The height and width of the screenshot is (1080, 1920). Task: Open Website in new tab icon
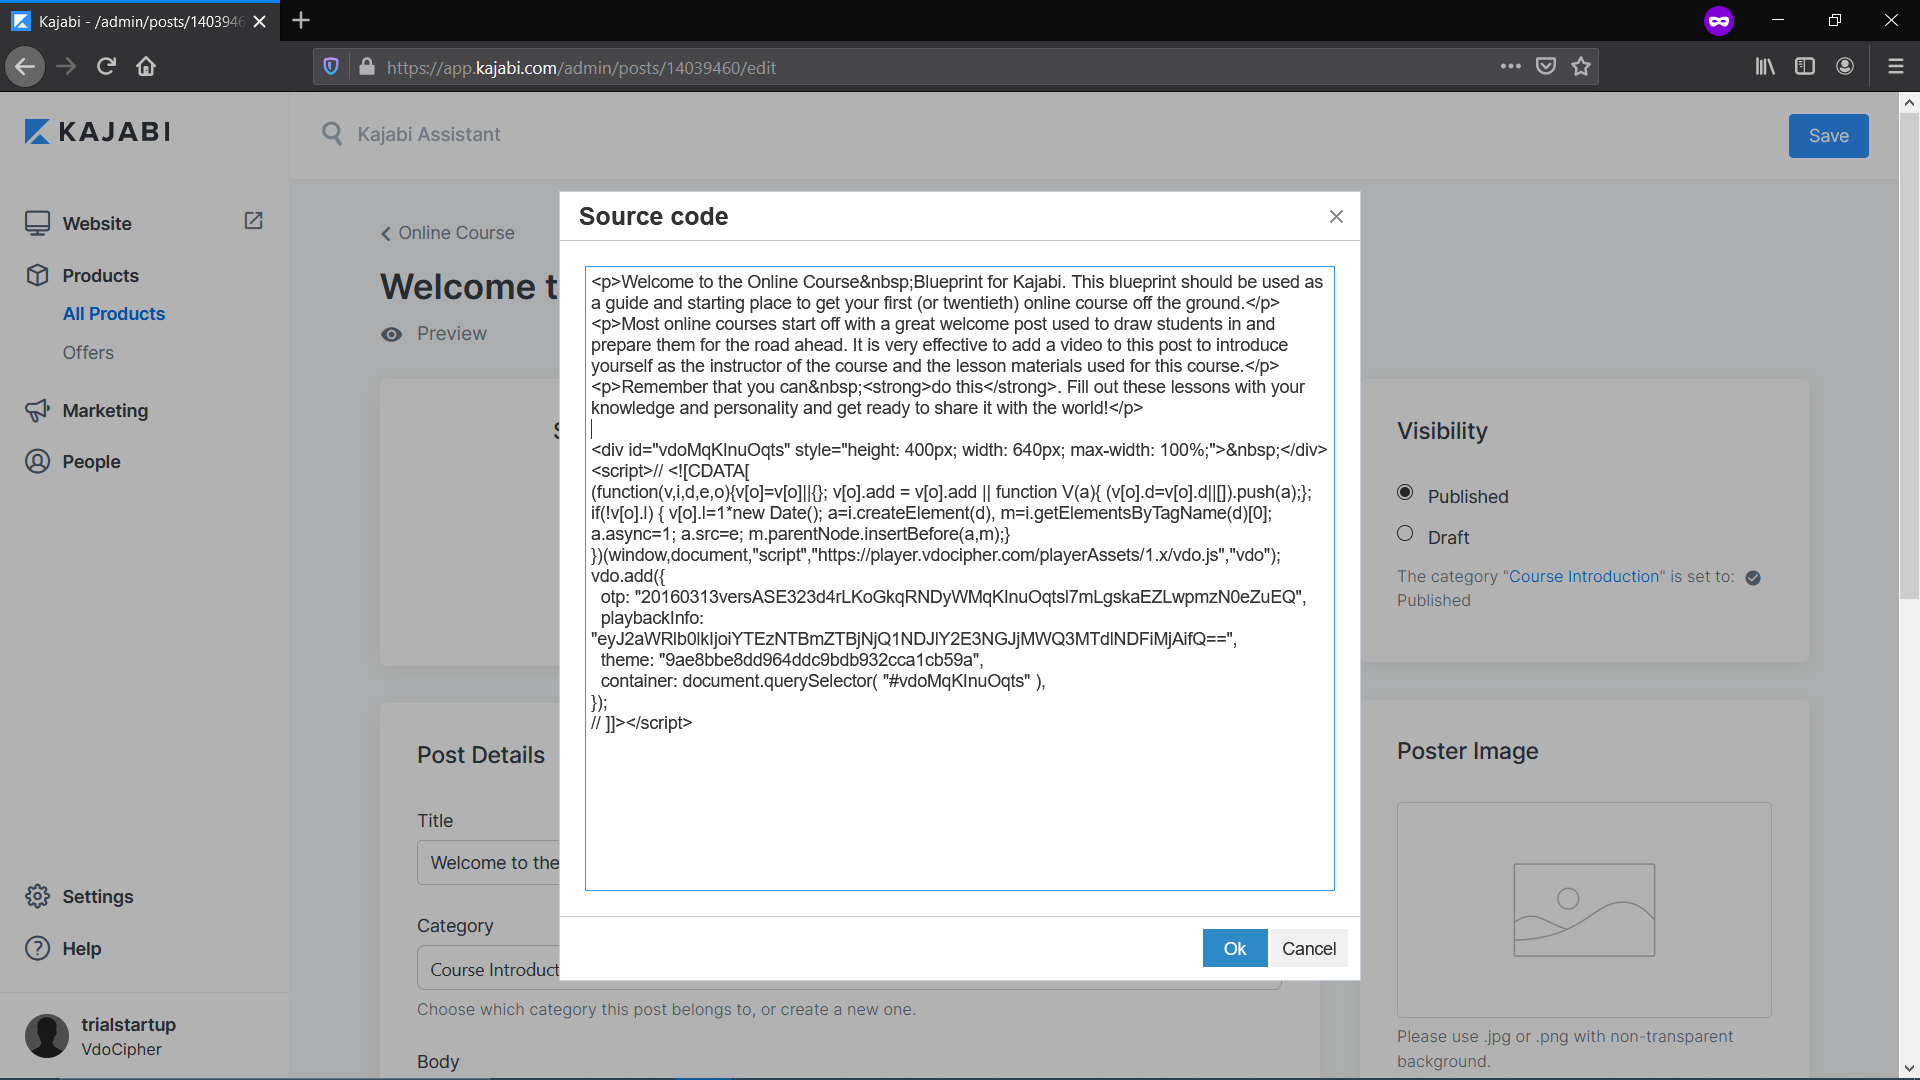(x=253, y=221)
